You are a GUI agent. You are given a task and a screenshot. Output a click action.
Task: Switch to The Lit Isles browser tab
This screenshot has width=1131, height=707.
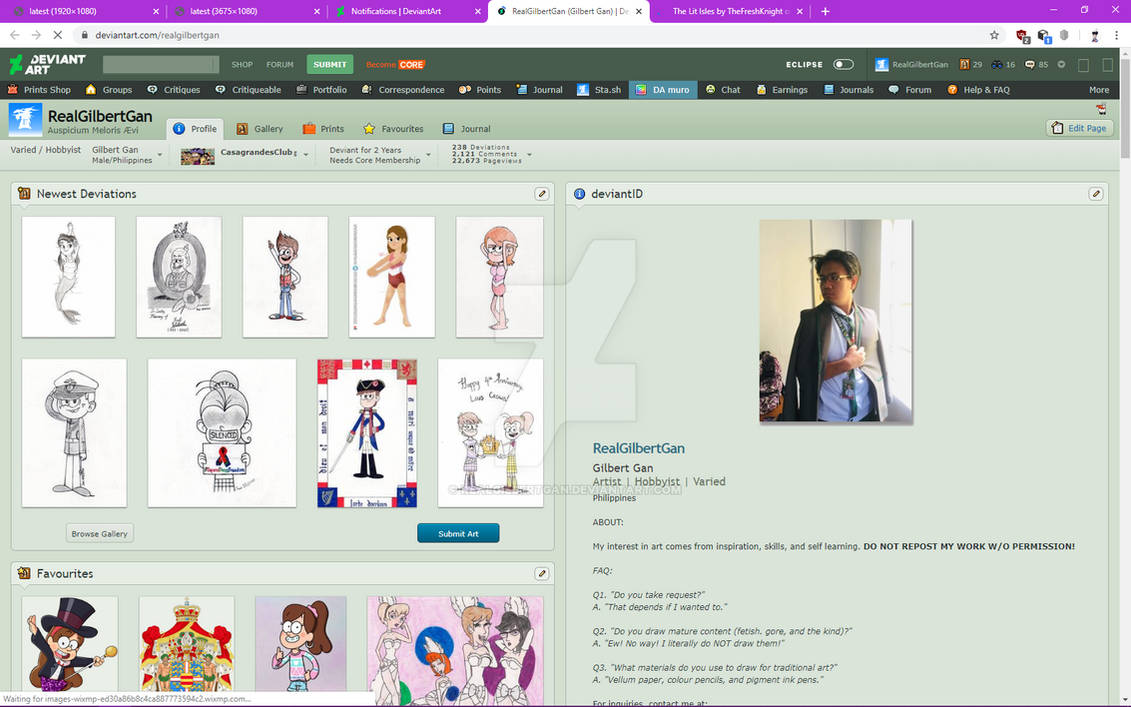tap(729, 12)
